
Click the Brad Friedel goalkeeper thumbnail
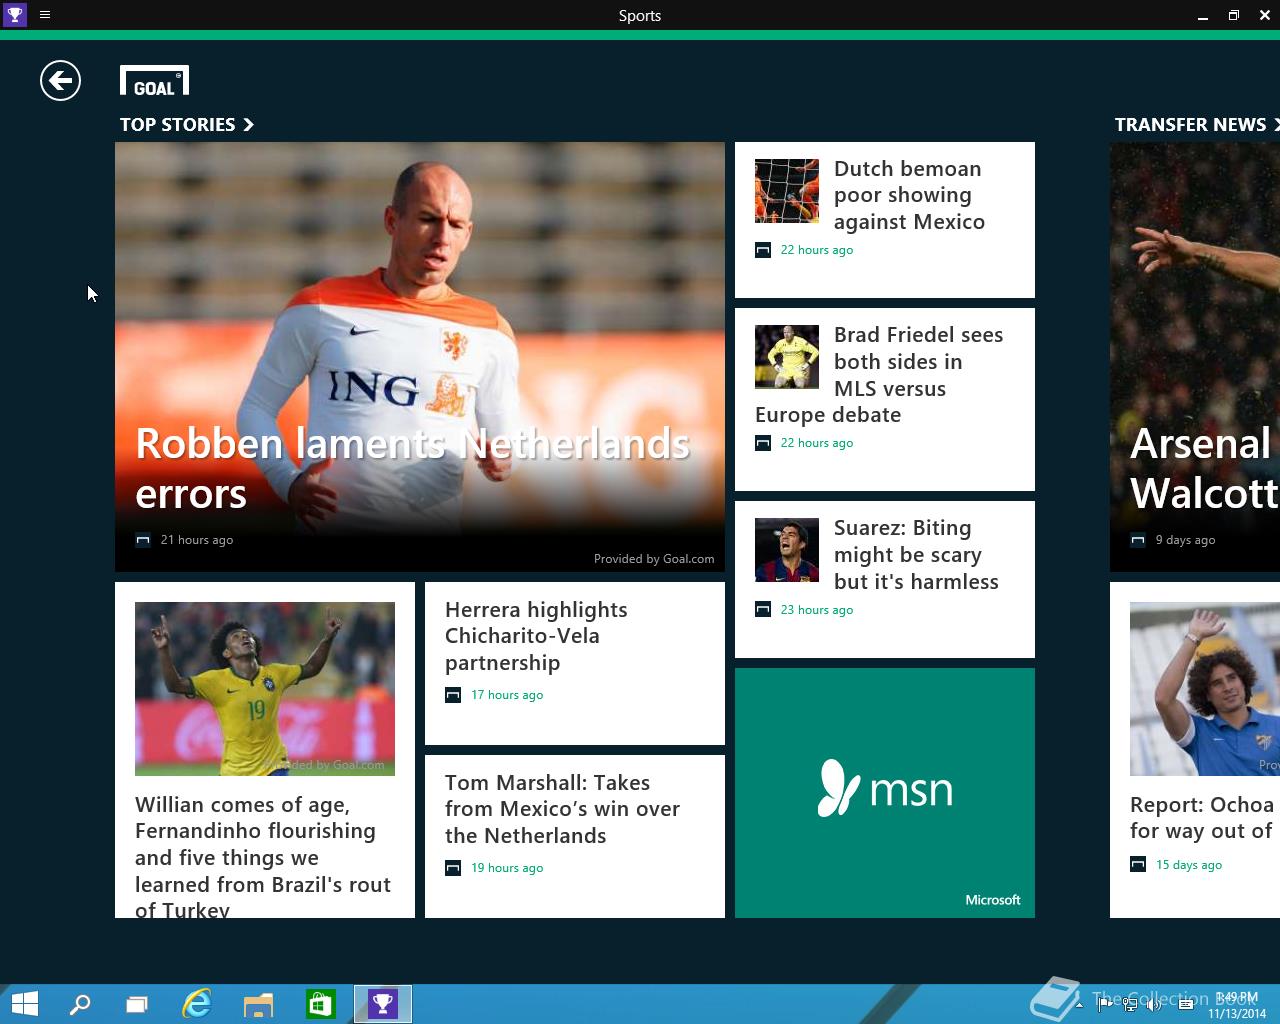[787, 357]
